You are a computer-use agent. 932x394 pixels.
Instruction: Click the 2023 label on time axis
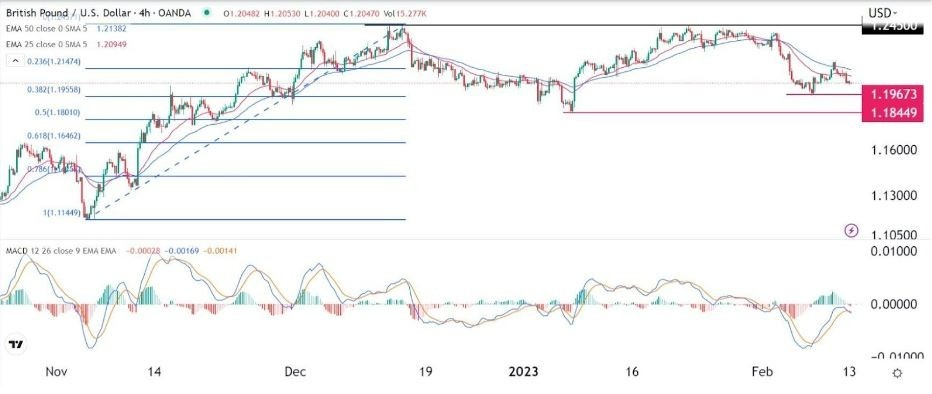524,372
